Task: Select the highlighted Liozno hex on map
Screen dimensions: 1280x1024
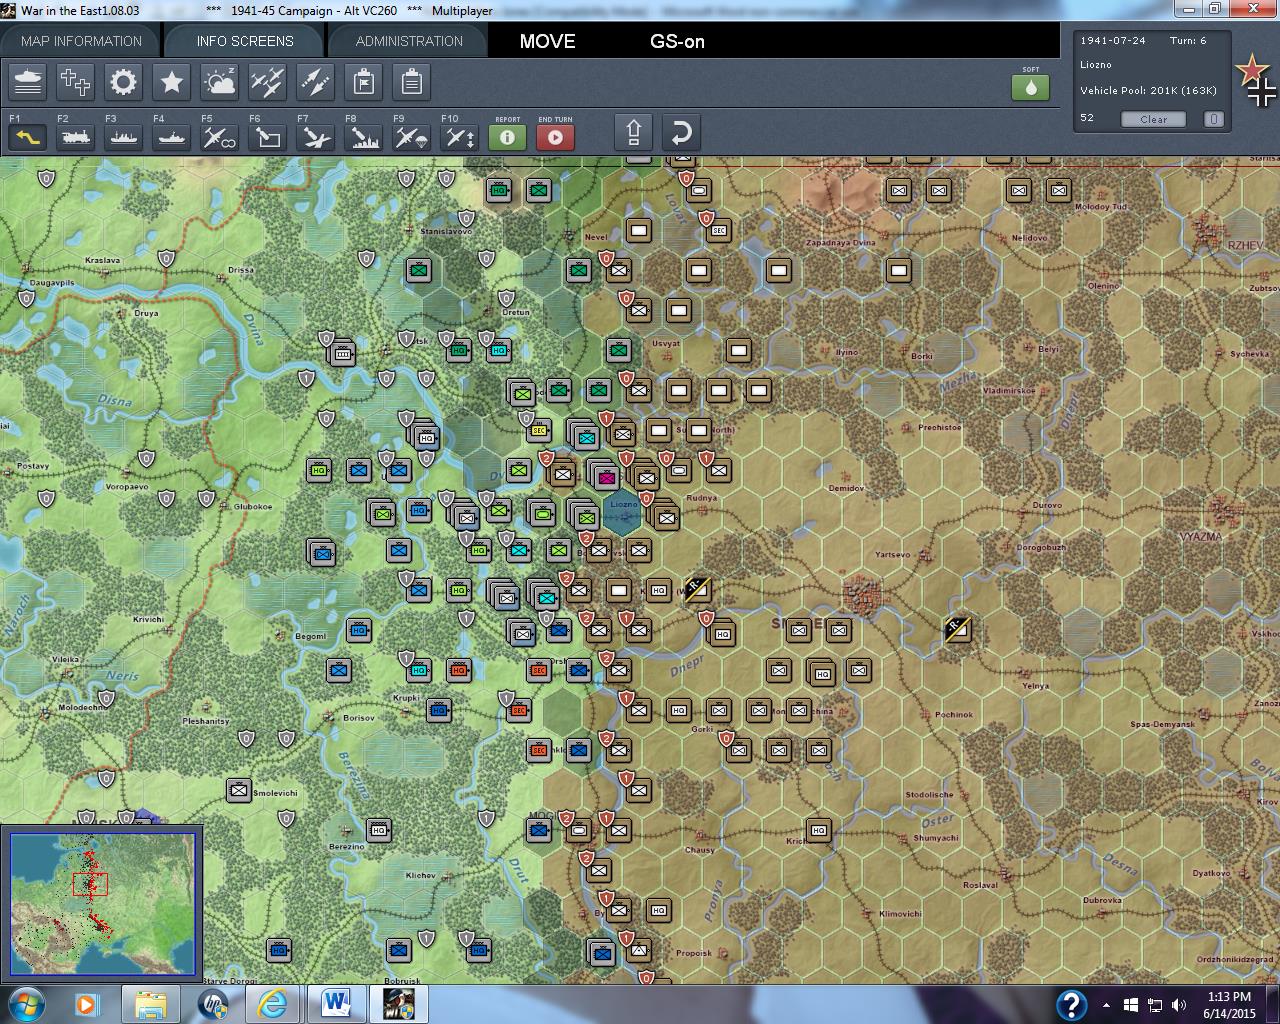Action: point(622,510)
